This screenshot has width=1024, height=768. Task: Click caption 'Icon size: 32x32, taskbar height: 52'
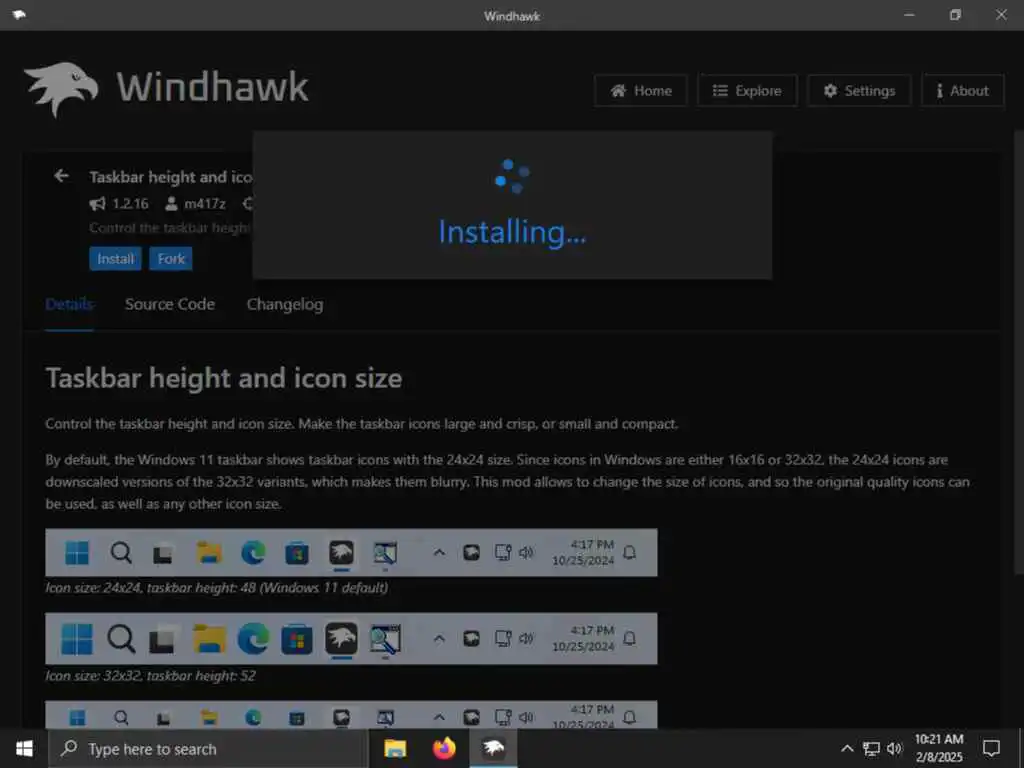coord(150,676)
